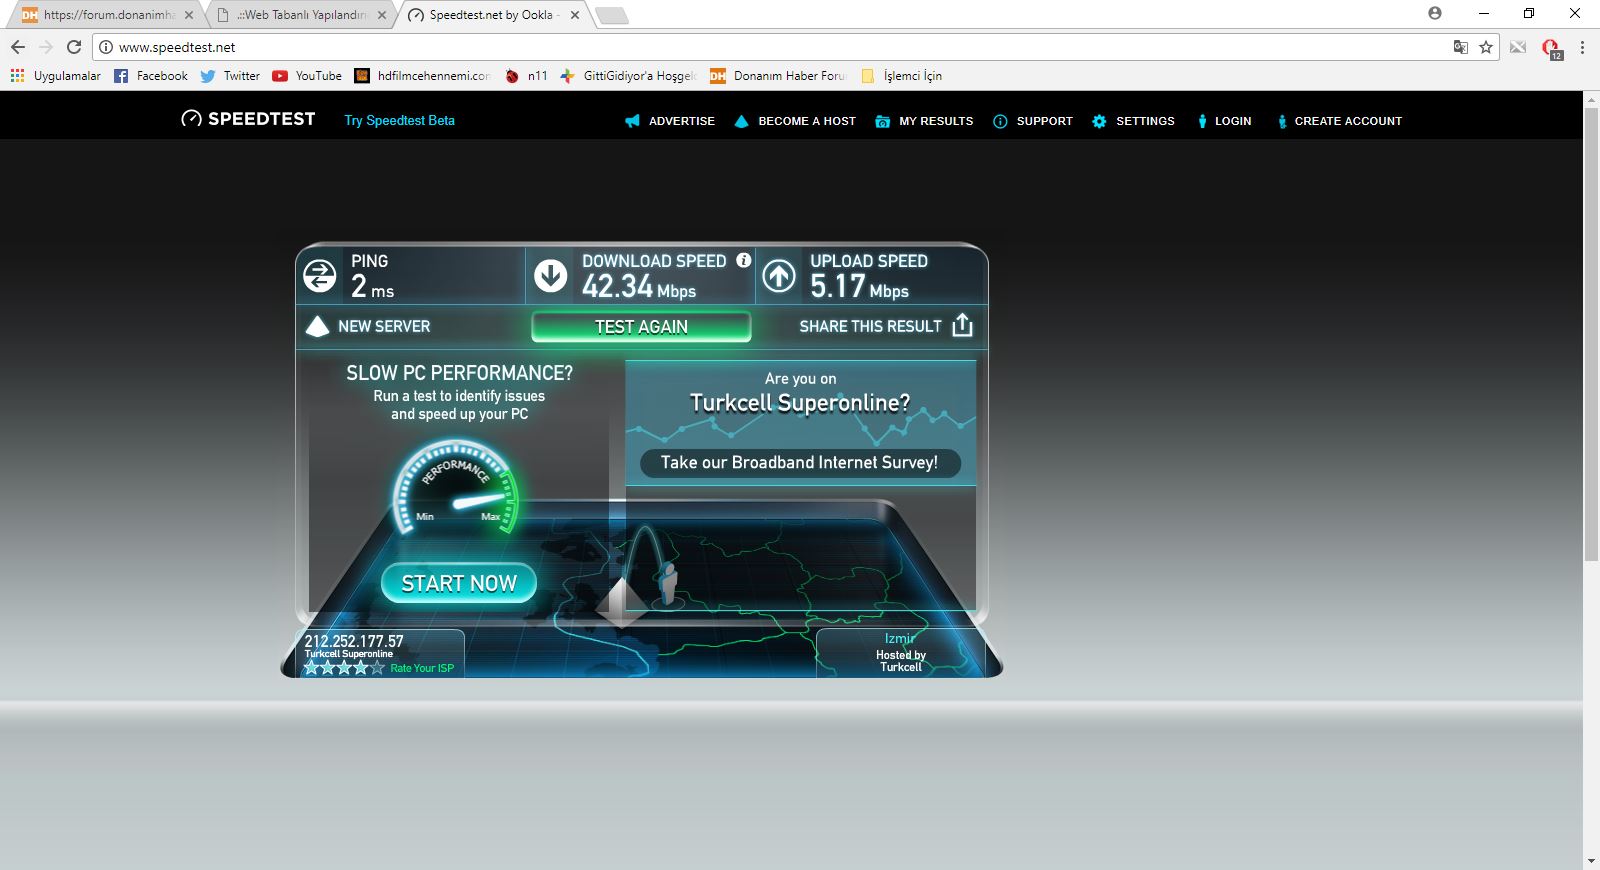The height and width of the screenshot is (870, 1600).
Task: Click the download arrow icon
Action: click(550, 275)
